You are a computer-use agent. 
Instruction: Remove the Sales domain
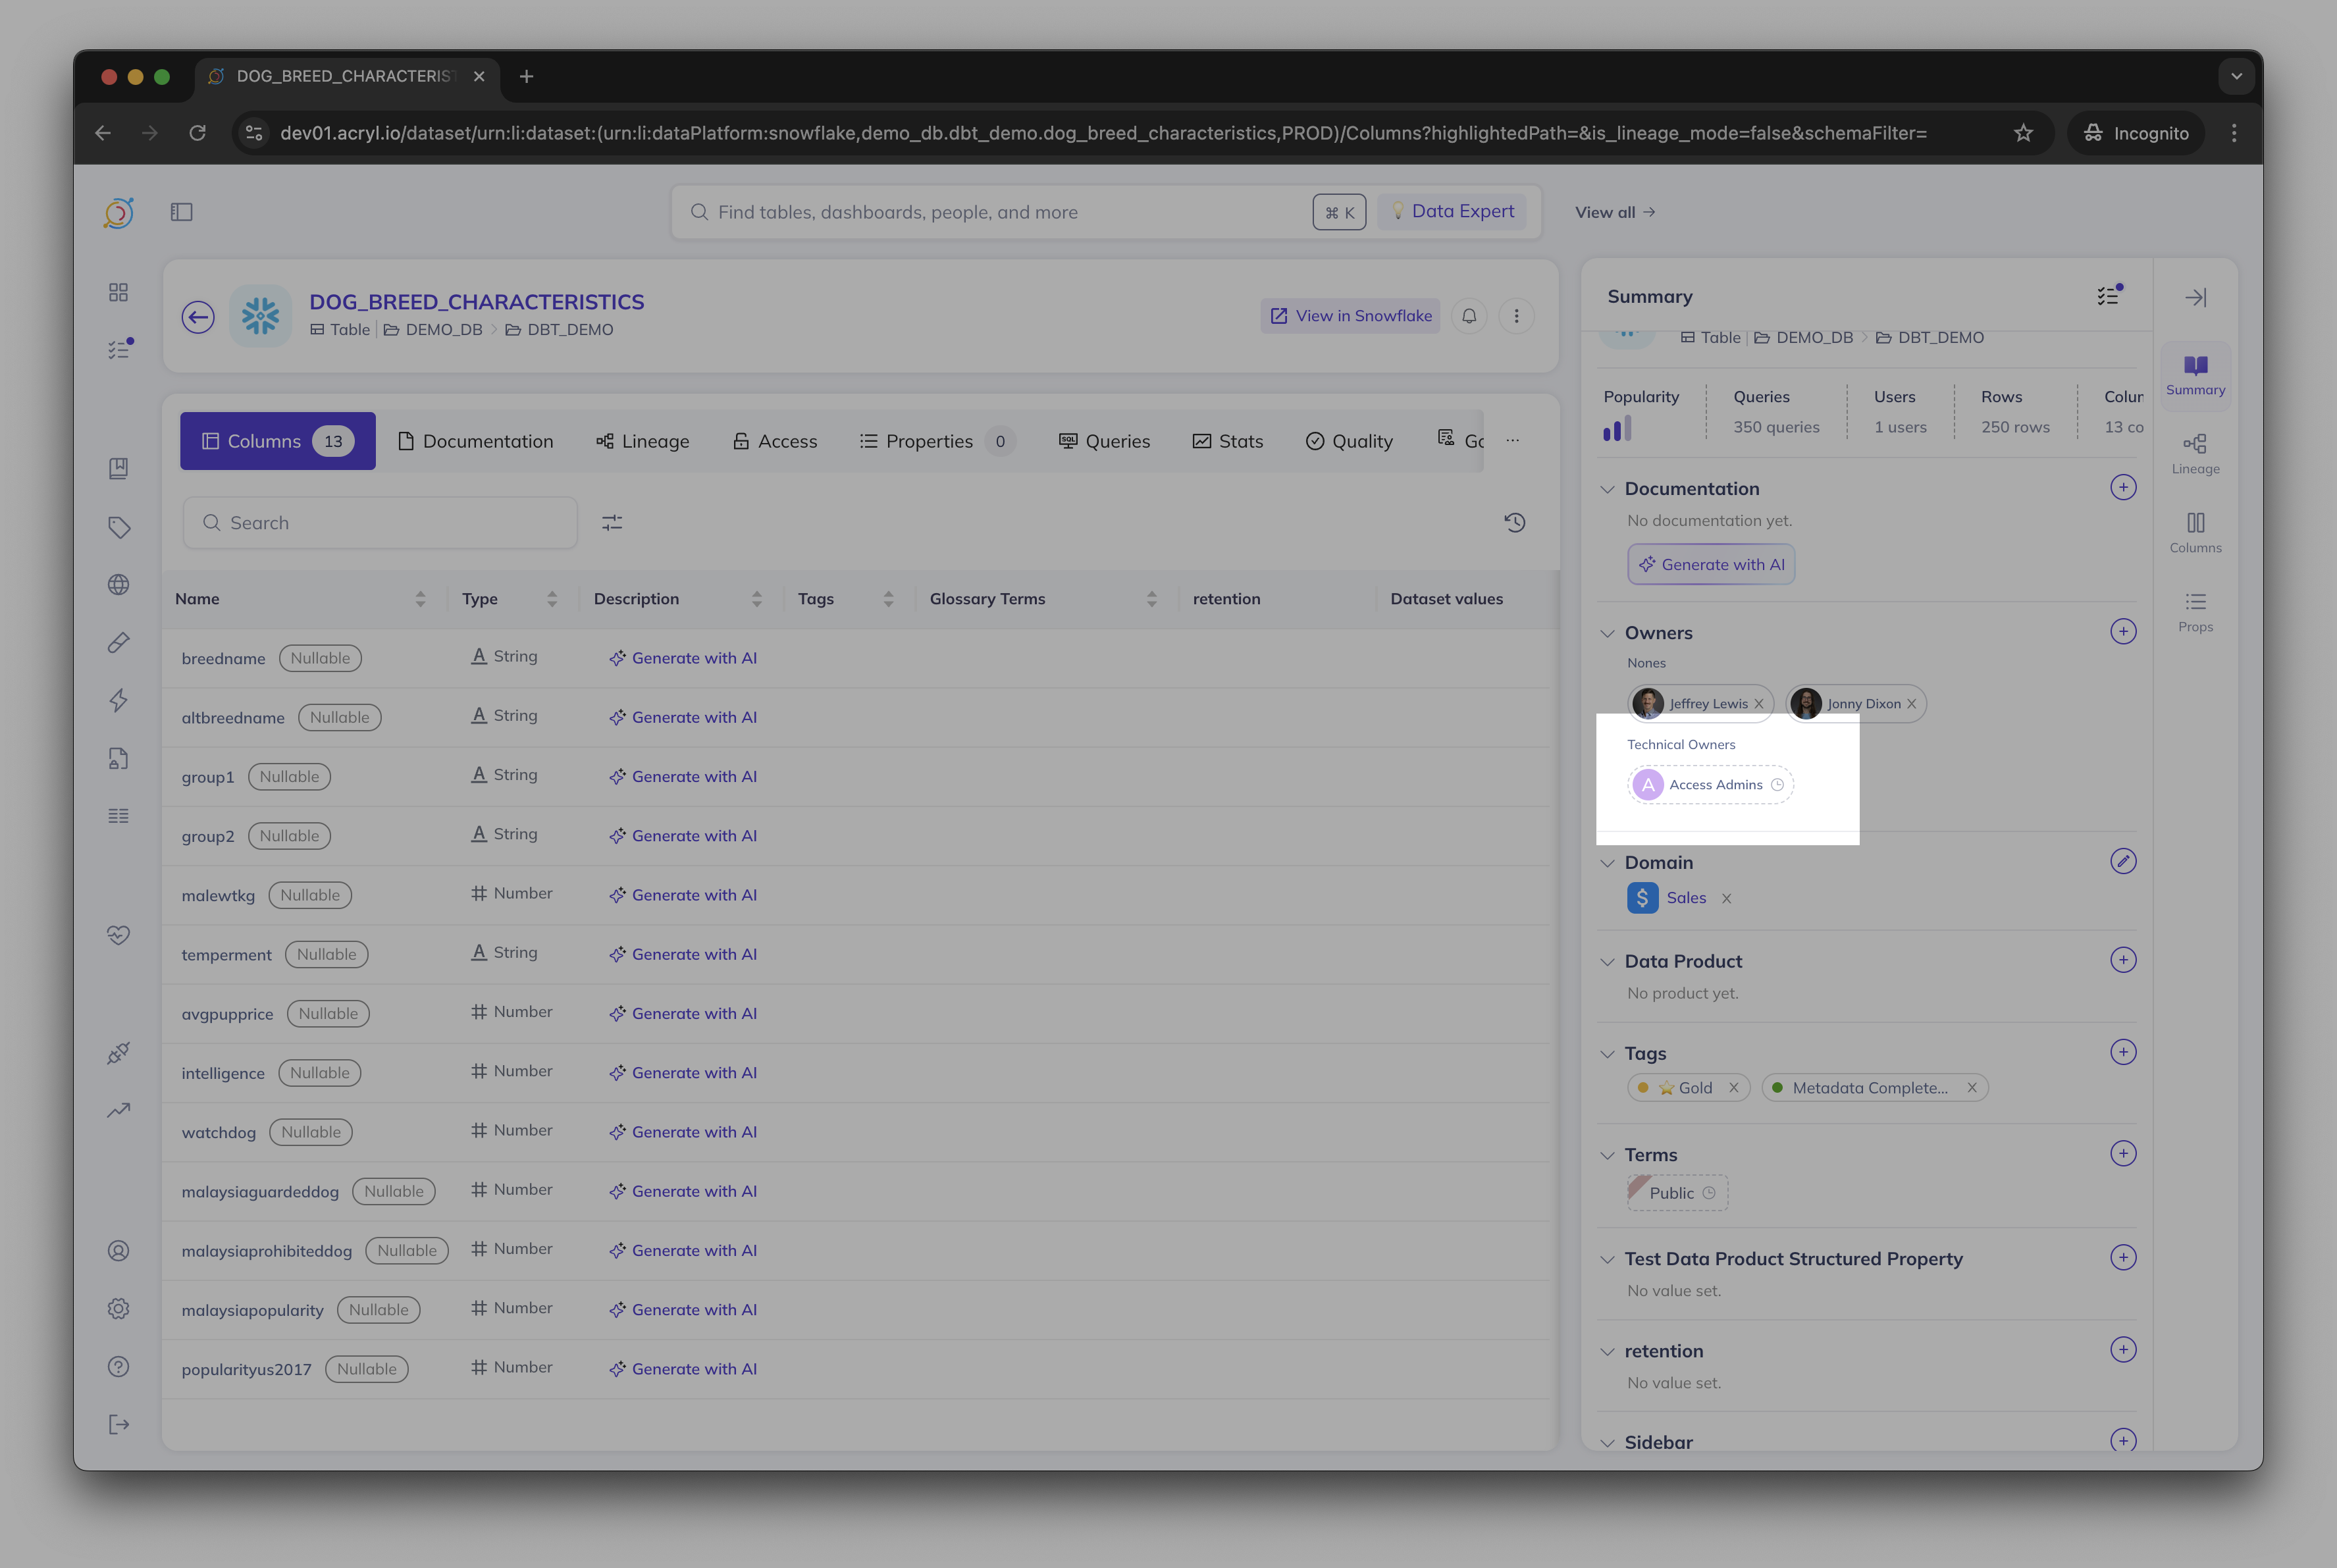1726,899
